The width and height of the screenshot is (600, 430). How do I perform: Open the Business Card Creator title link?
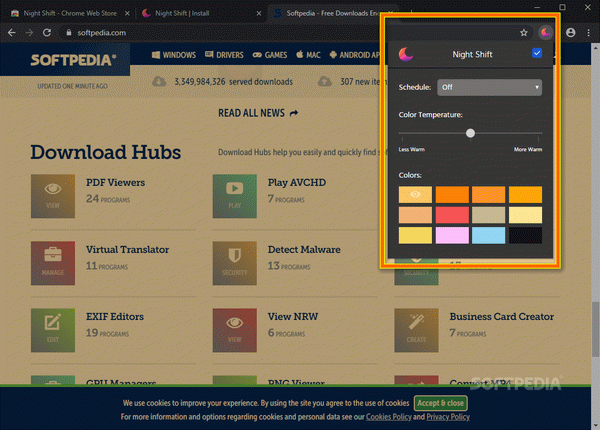click(x=502, y=316)
